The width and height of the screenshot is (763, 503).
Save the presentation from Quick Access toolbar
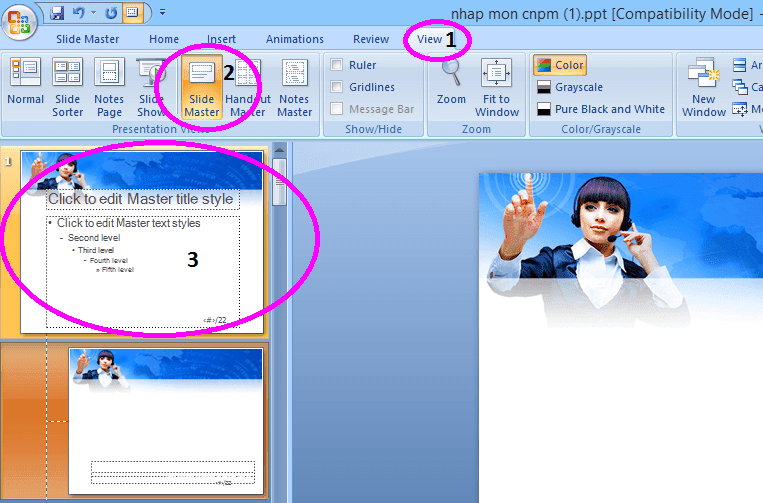click(x=57, y=13)
